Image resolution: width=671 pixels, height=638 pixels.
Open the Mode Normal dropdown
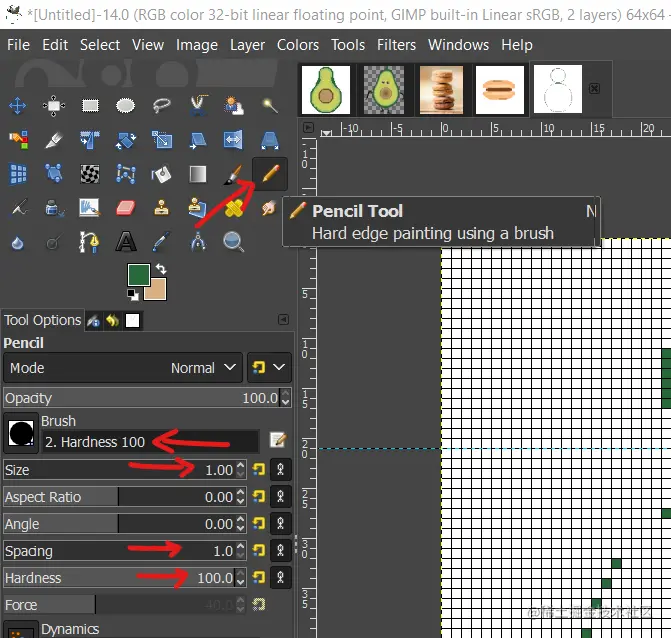click(123, 368)
